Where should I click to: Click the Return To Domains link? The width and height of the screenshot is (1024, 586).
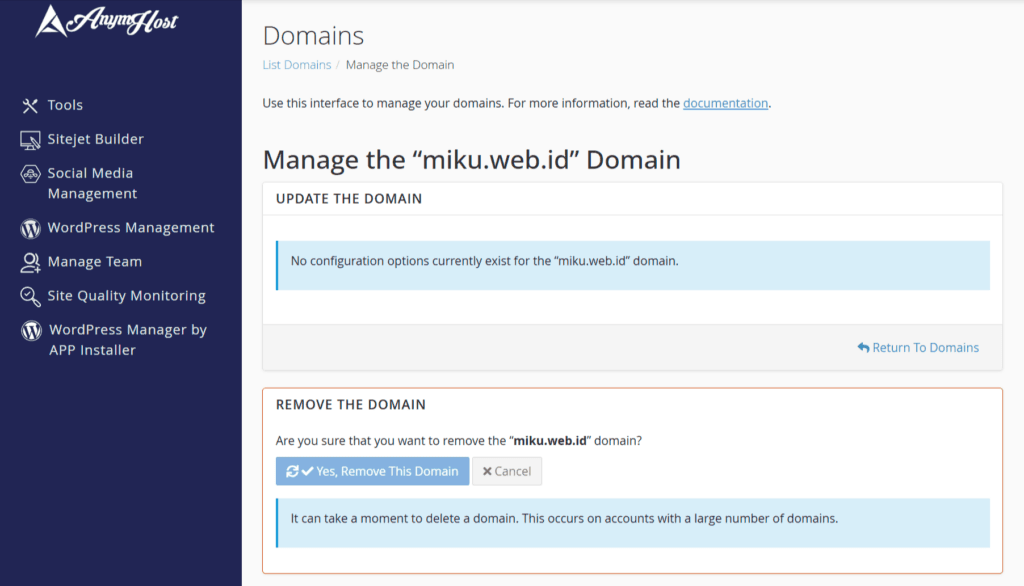pos(925,347)
